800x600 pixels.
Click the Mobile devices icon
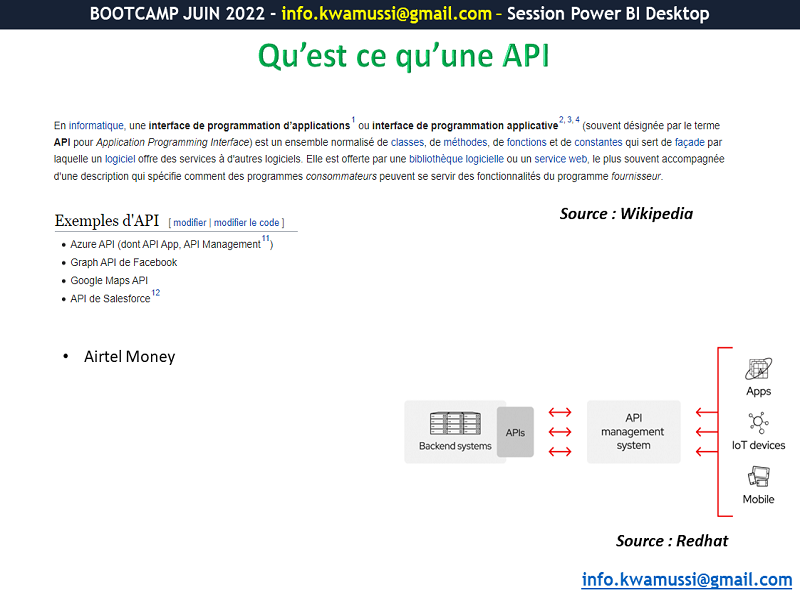[758, 477]
